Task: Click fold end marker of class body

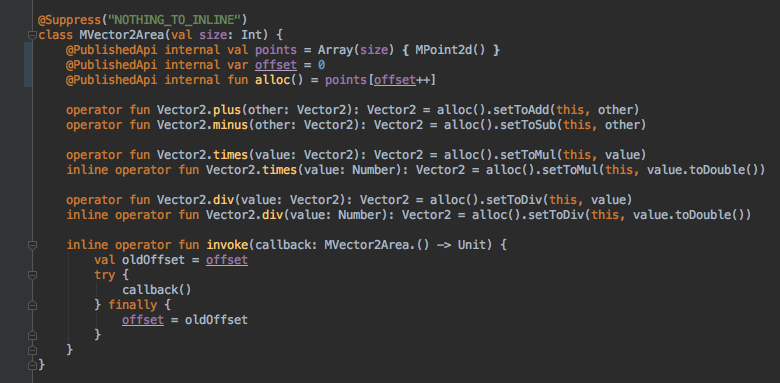Action: pyautogui.click(x=32, y=365)
